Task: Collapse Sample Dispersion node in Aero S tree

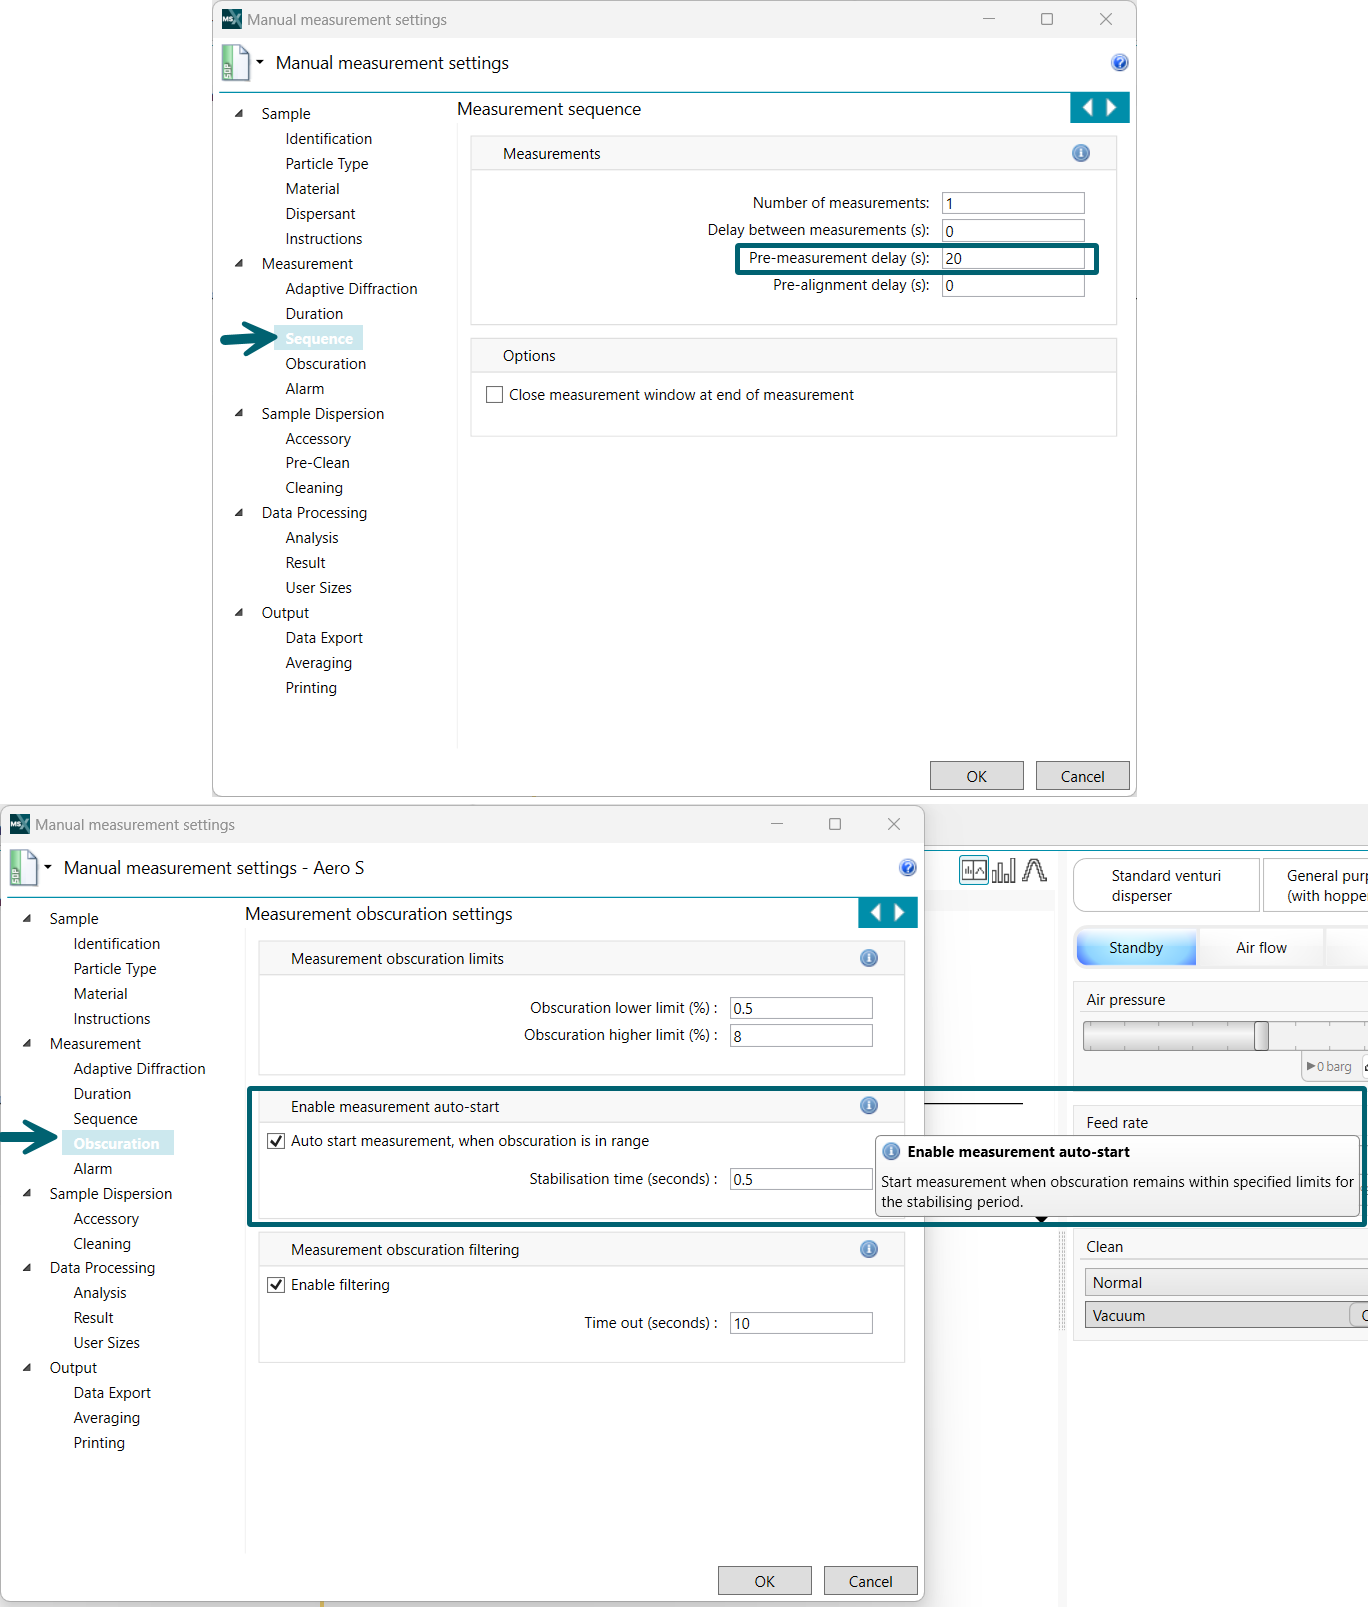Action: pos(27,1193)
